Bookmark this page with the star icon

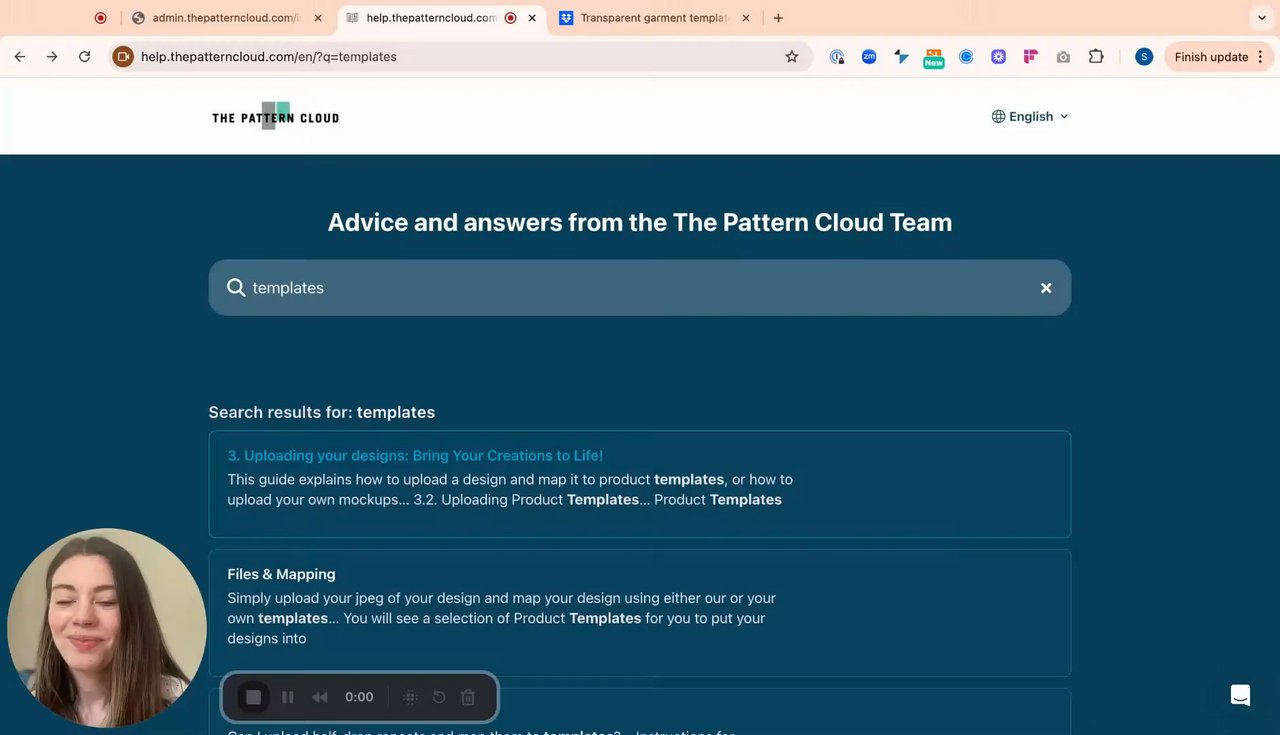[792, 57]
